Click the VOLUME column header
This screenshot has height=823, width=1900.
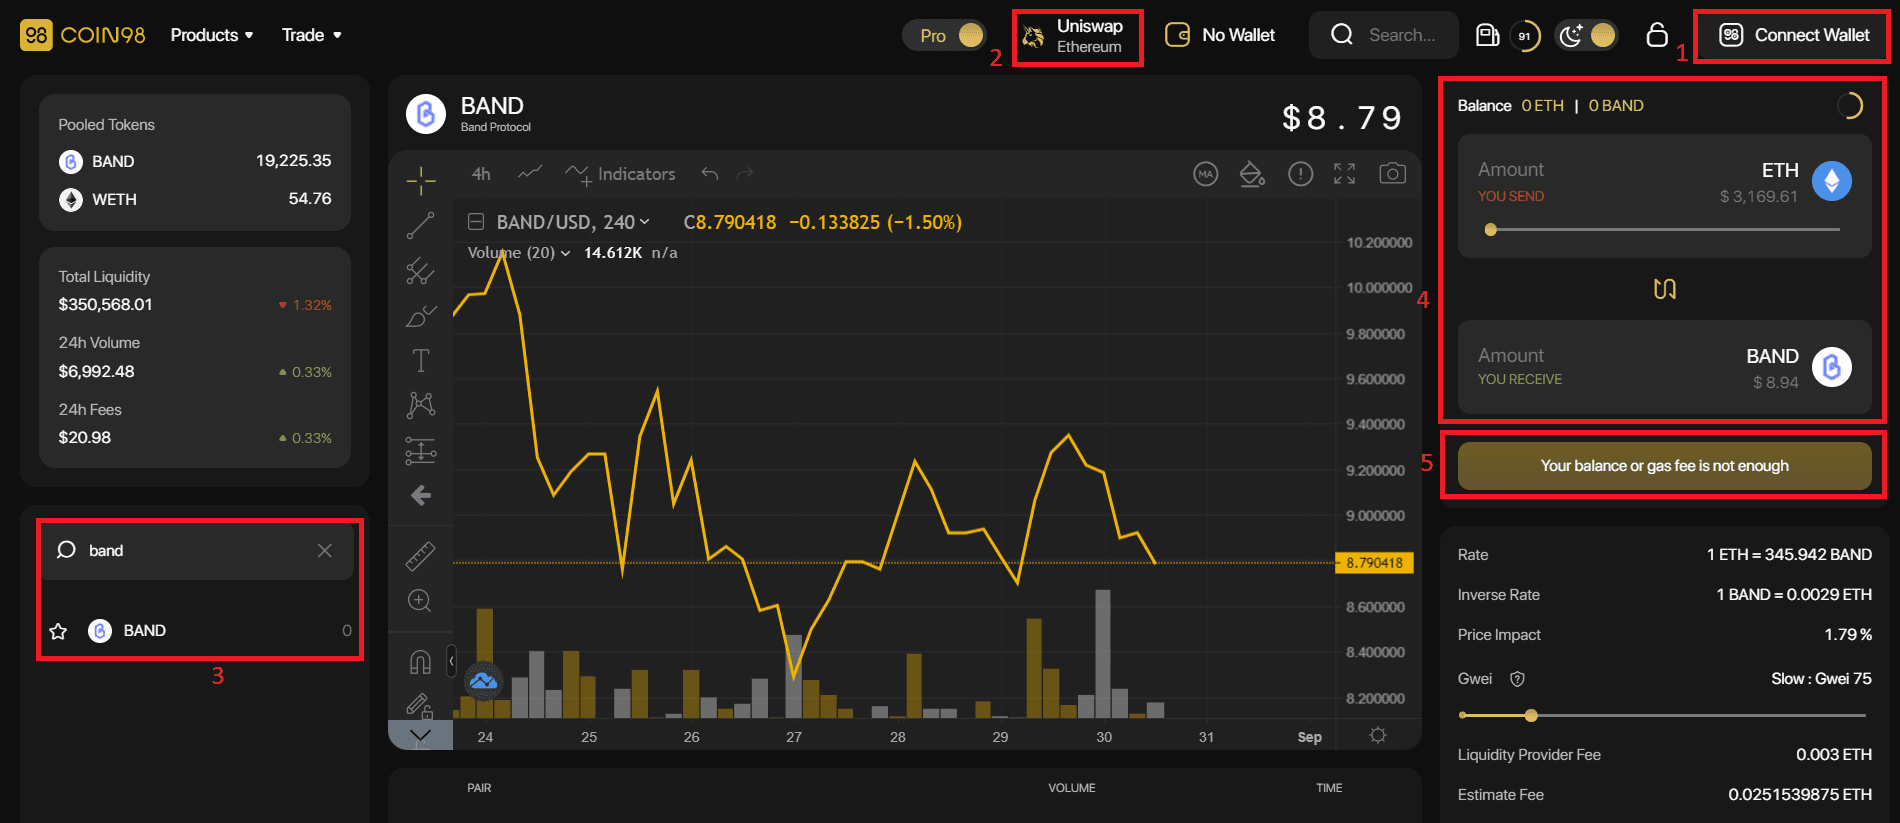click(1072, 788)
